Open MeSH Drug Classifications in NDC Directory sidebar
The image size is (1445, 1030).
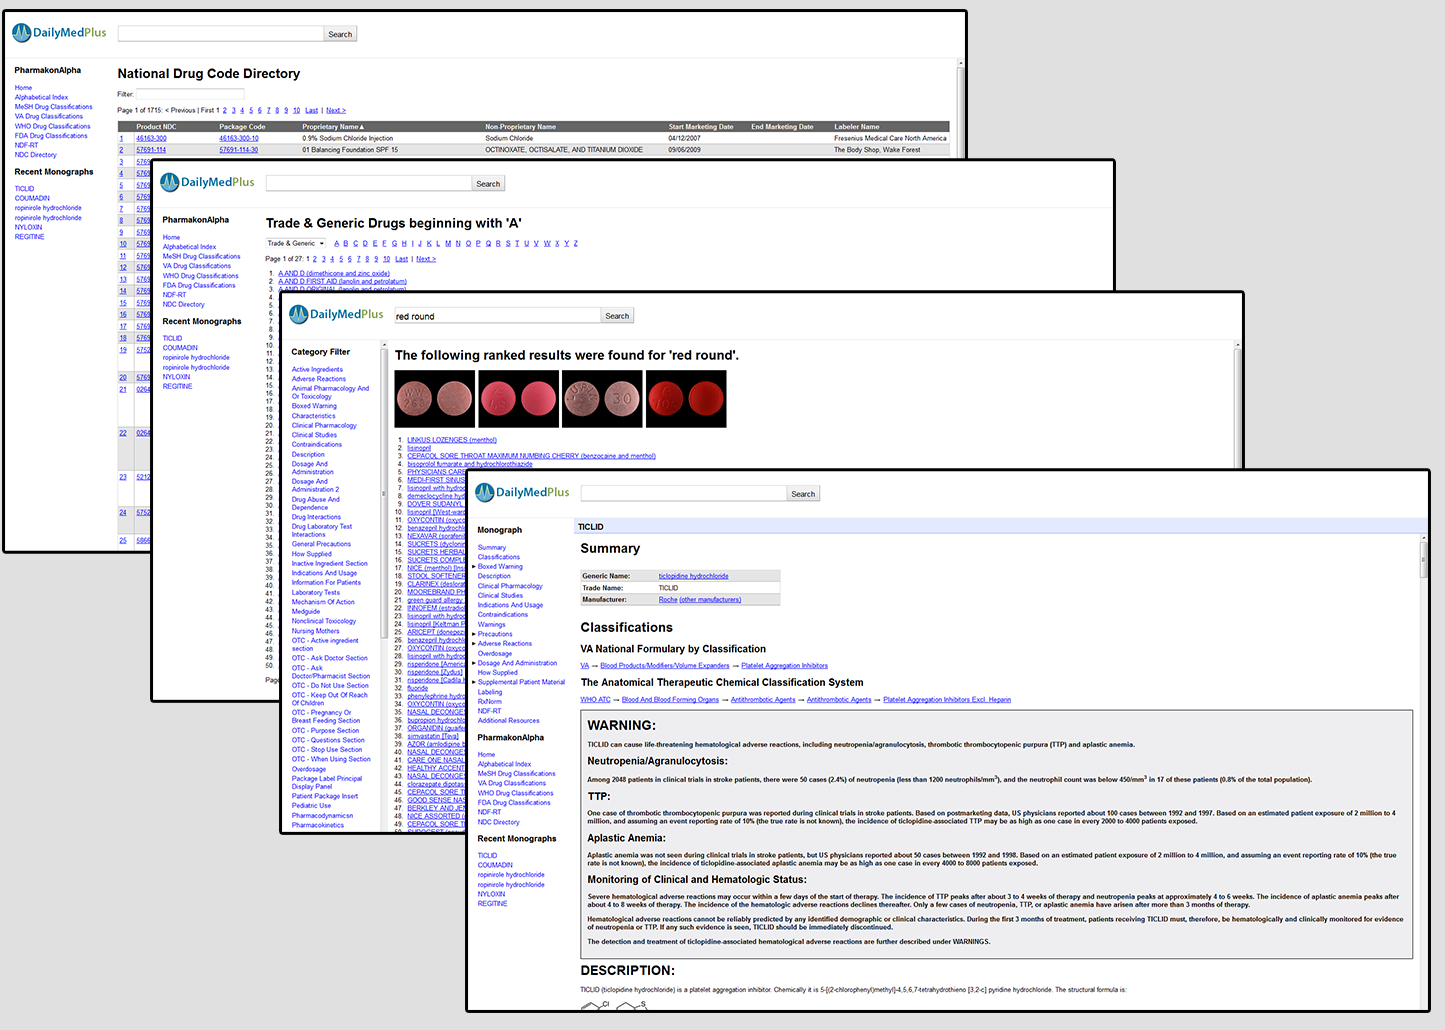click(x=53, y=107)
